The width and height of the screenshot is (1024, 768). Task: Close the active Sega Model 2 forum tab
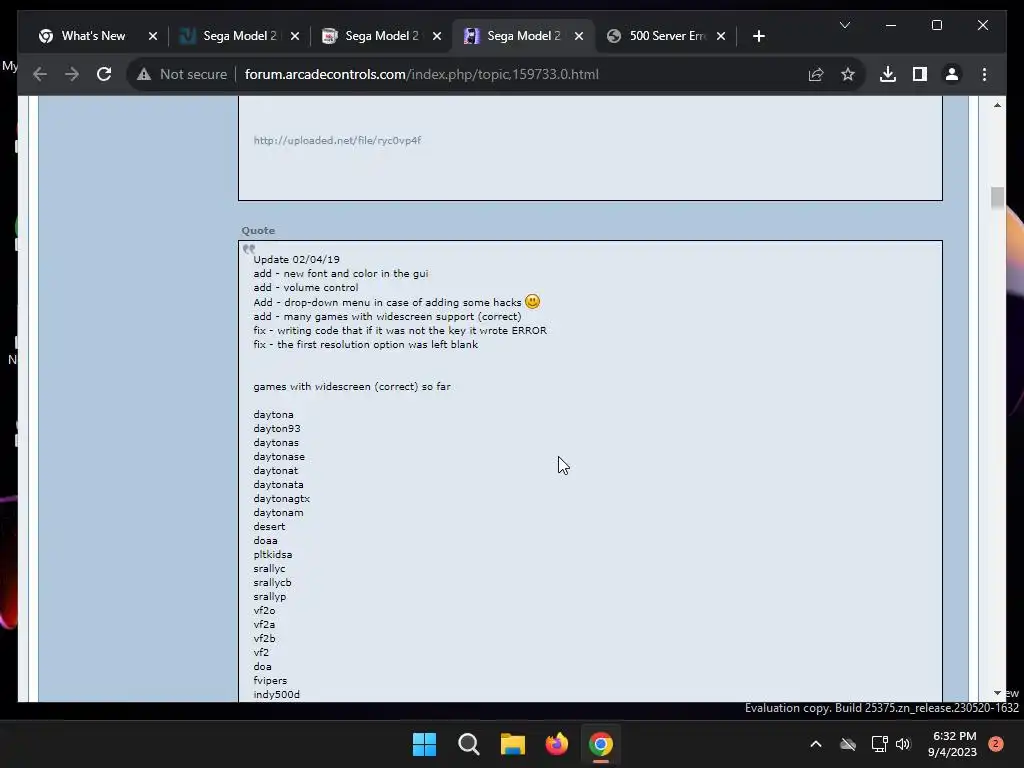pyautogui.click(x=579, y=36)
